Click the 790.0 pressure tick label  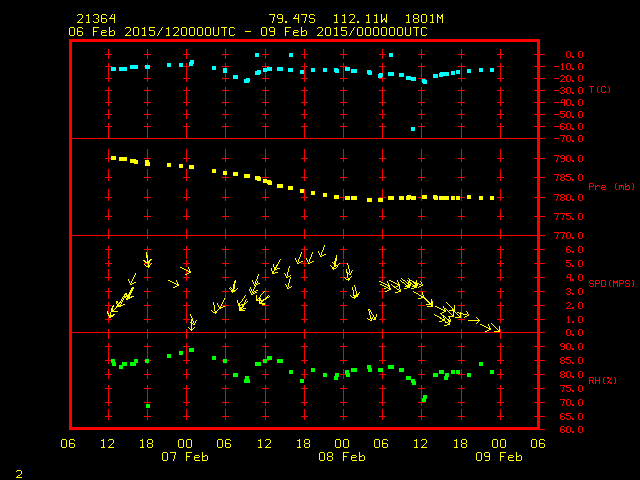(569, 159)
